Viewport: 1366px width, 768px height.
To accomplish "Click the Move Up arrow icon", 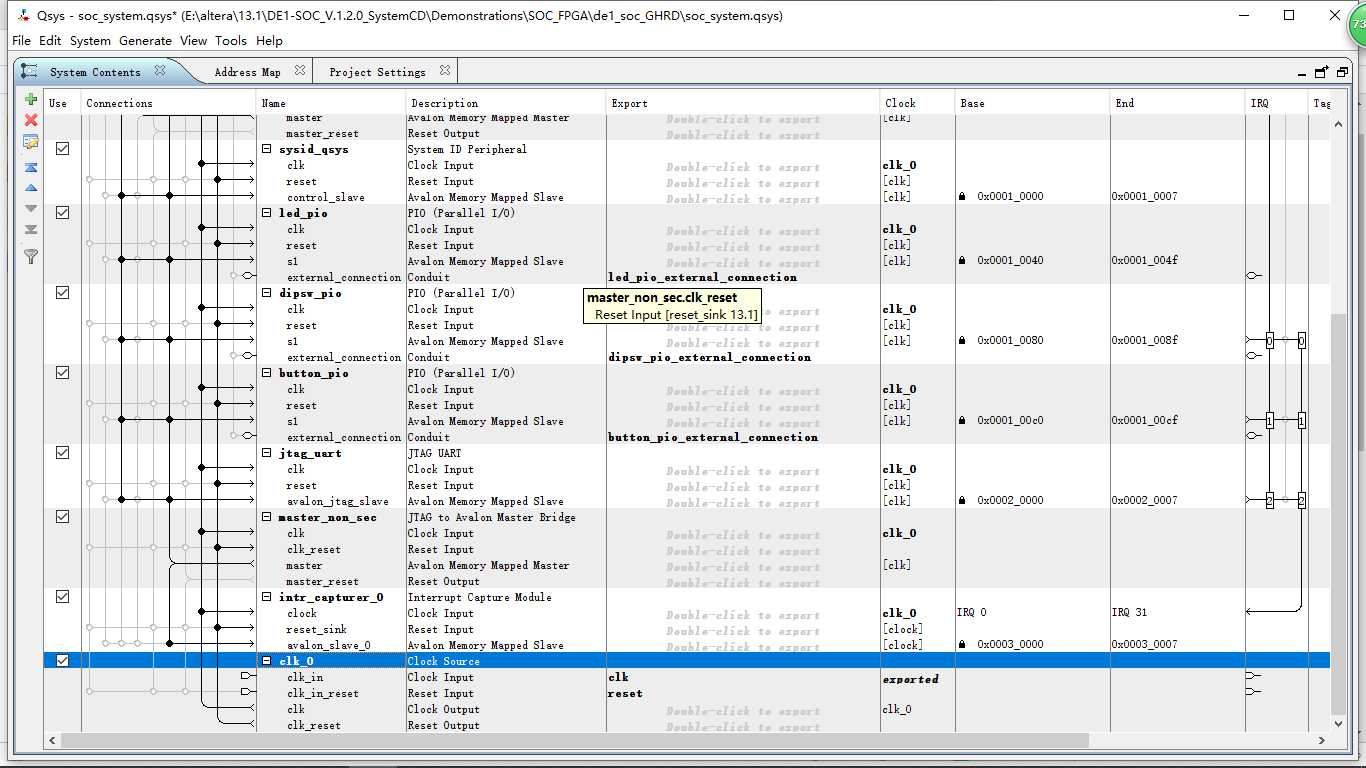I will 31,188.
